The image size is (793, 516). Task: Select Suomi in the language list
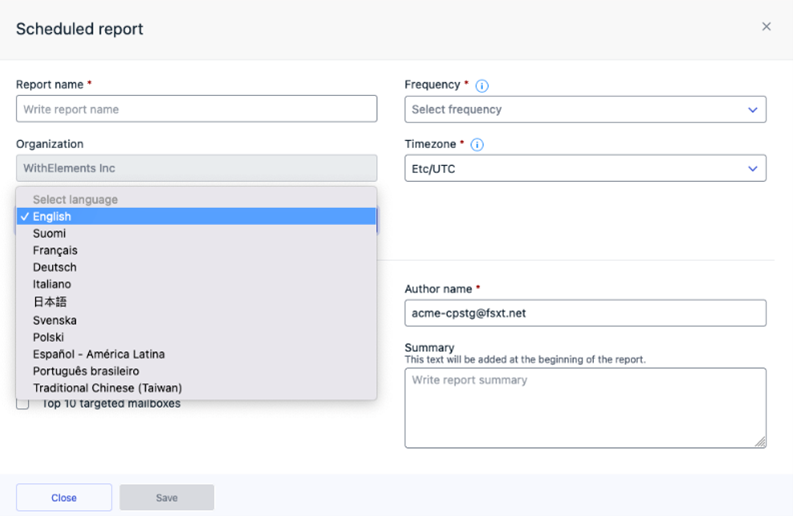(x=196, y=233)
